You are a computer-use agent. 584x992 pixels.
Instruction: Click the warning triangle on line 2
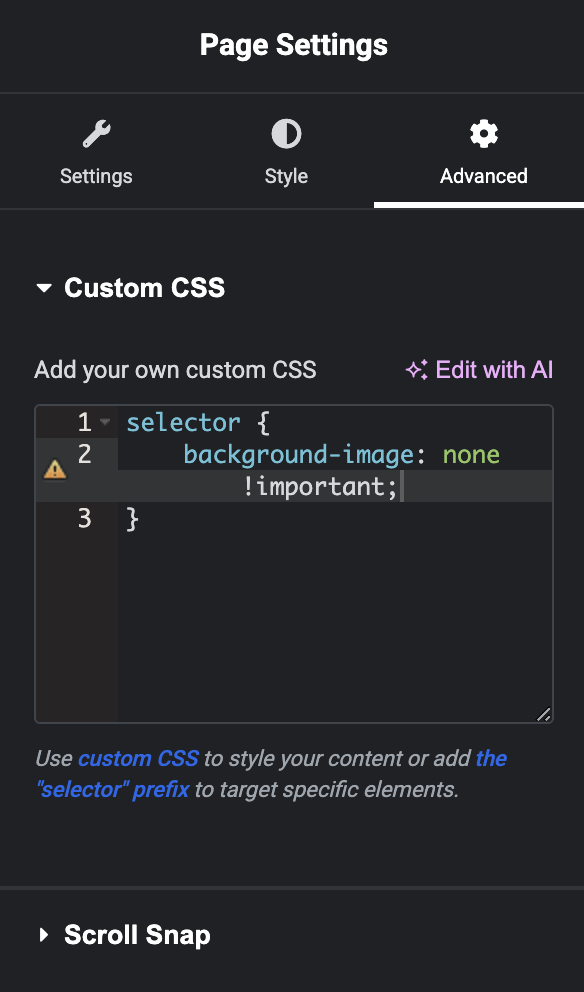click(x=54, y=469)
